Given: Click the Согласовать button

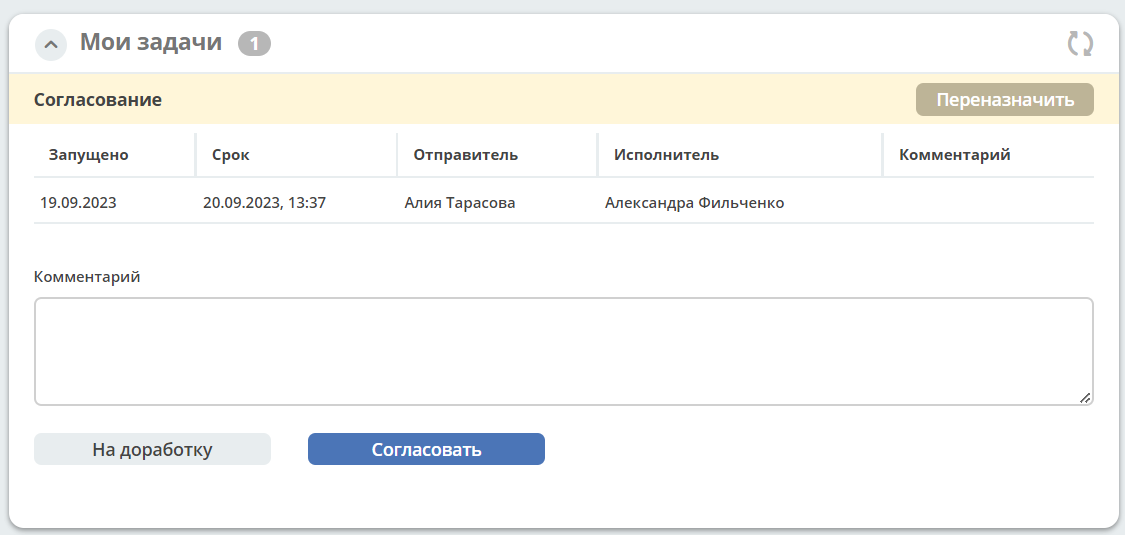Looking at the screenshot, I should (426, 450).
